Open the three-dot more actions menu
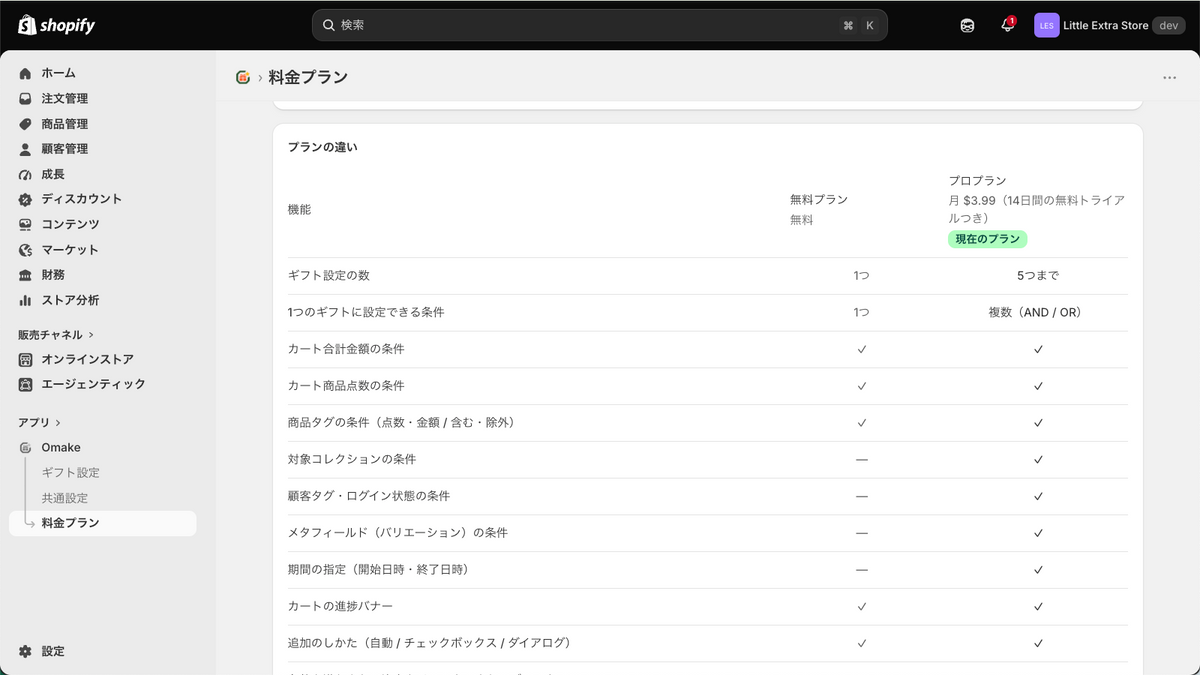This screenshot has width=1200, height=675. coord(1169,77)
